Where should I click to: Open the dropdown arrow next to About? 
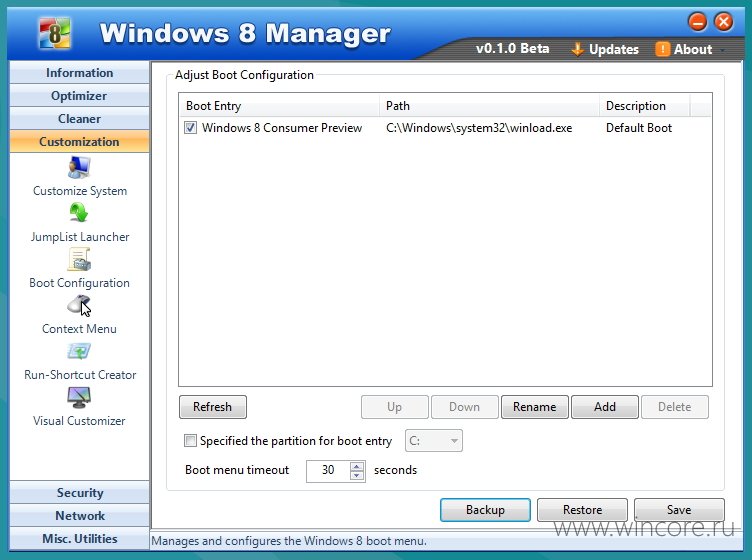pos(722,49)
